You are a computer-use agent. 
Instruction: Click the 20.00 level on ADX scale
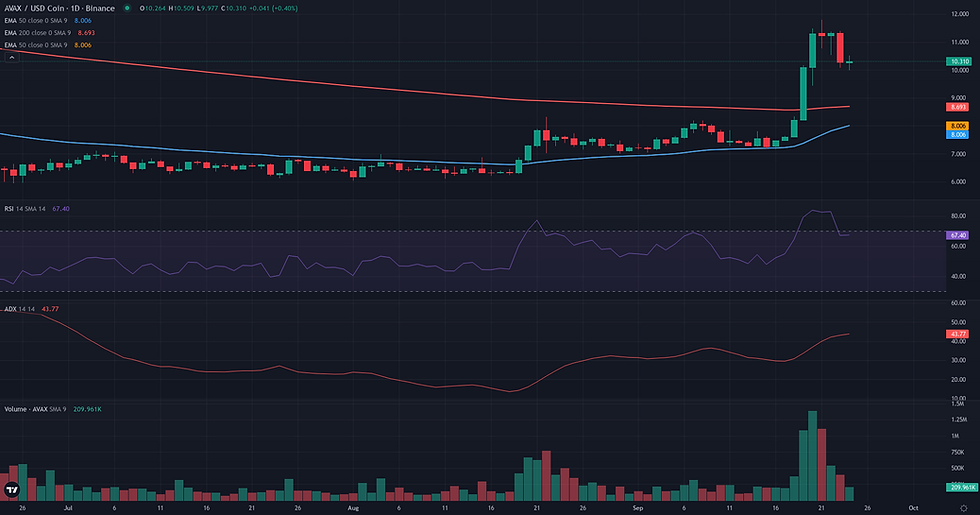(958, 379)
